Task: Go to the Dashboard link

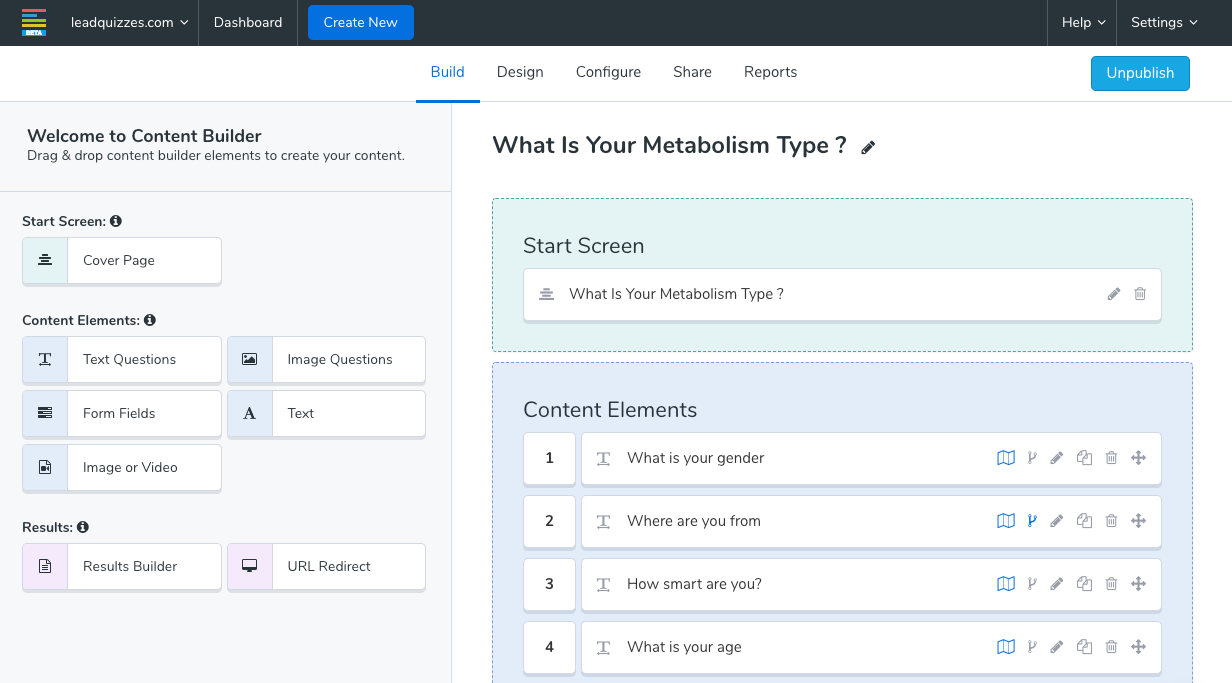Action: pos(248,22)
